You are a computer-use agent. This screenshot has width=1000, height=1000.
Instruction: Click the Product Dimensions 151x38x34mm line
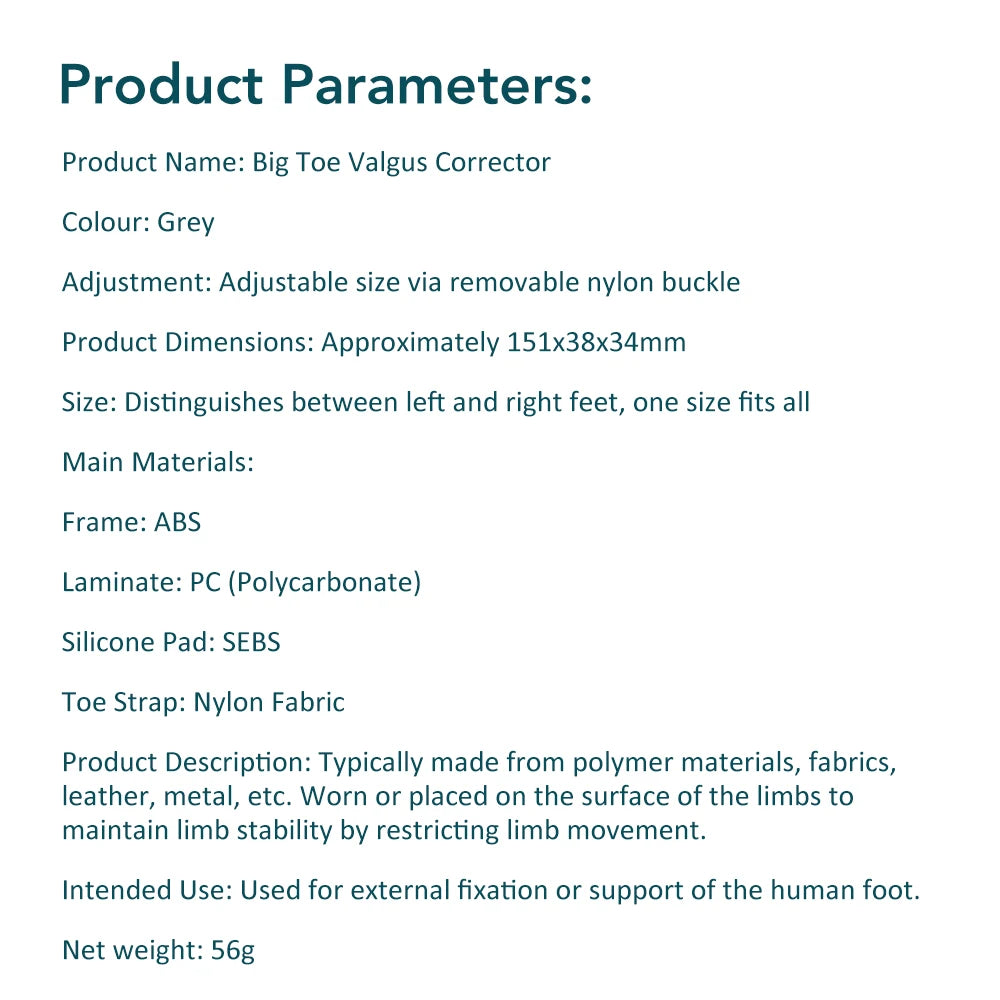374,343
